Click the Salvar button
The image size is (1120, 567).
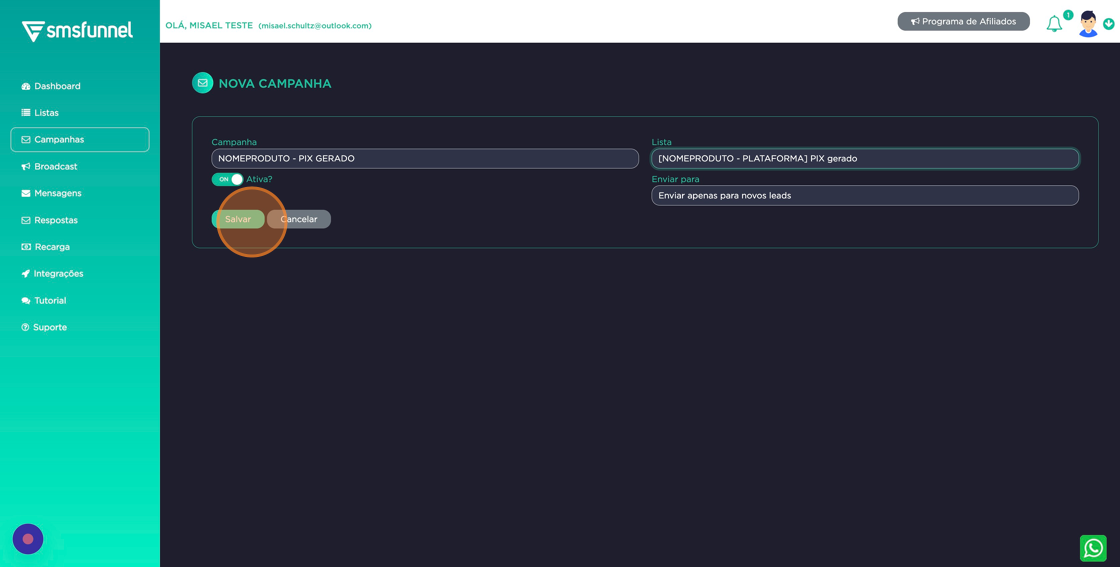click(x=238, y=219)
